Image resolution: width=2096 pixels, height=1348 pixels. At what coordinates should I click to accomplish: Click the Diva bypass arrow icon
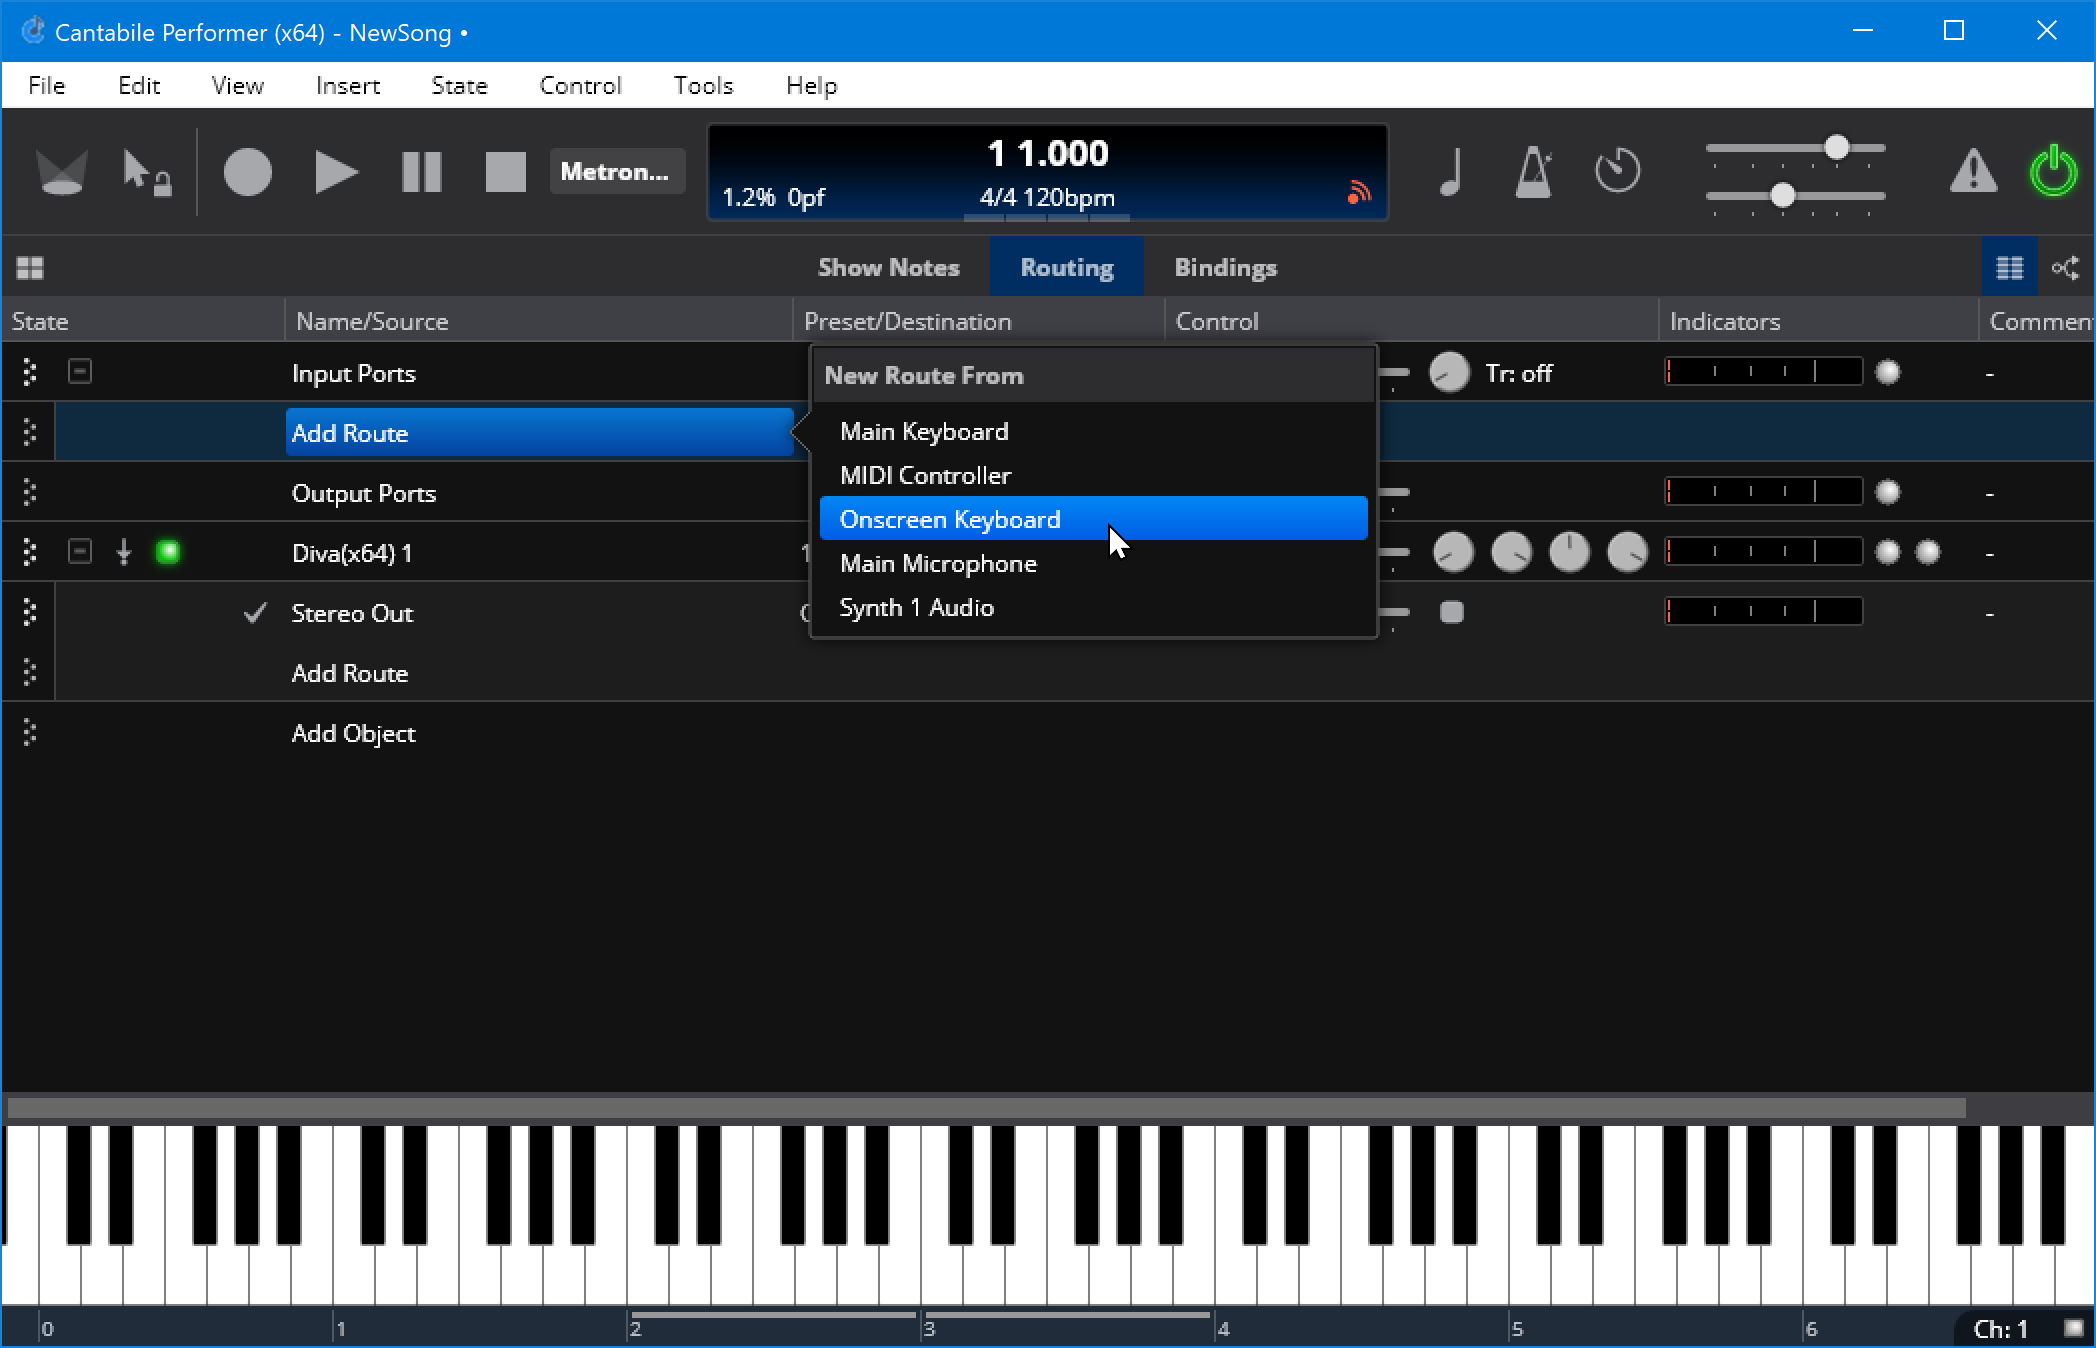pos(123,552)
